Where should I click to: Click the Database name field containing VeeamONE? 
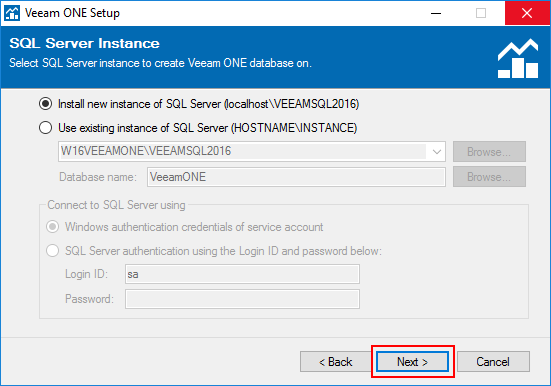tap(296, 177)
